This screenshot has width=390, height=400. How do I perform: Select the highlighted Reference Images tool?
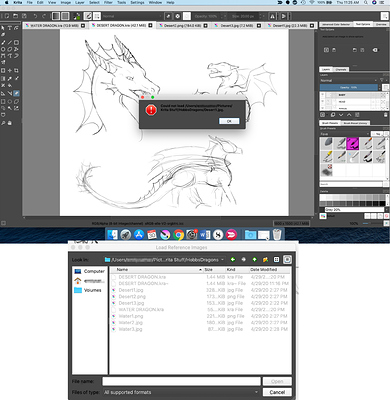pos(16,93)
